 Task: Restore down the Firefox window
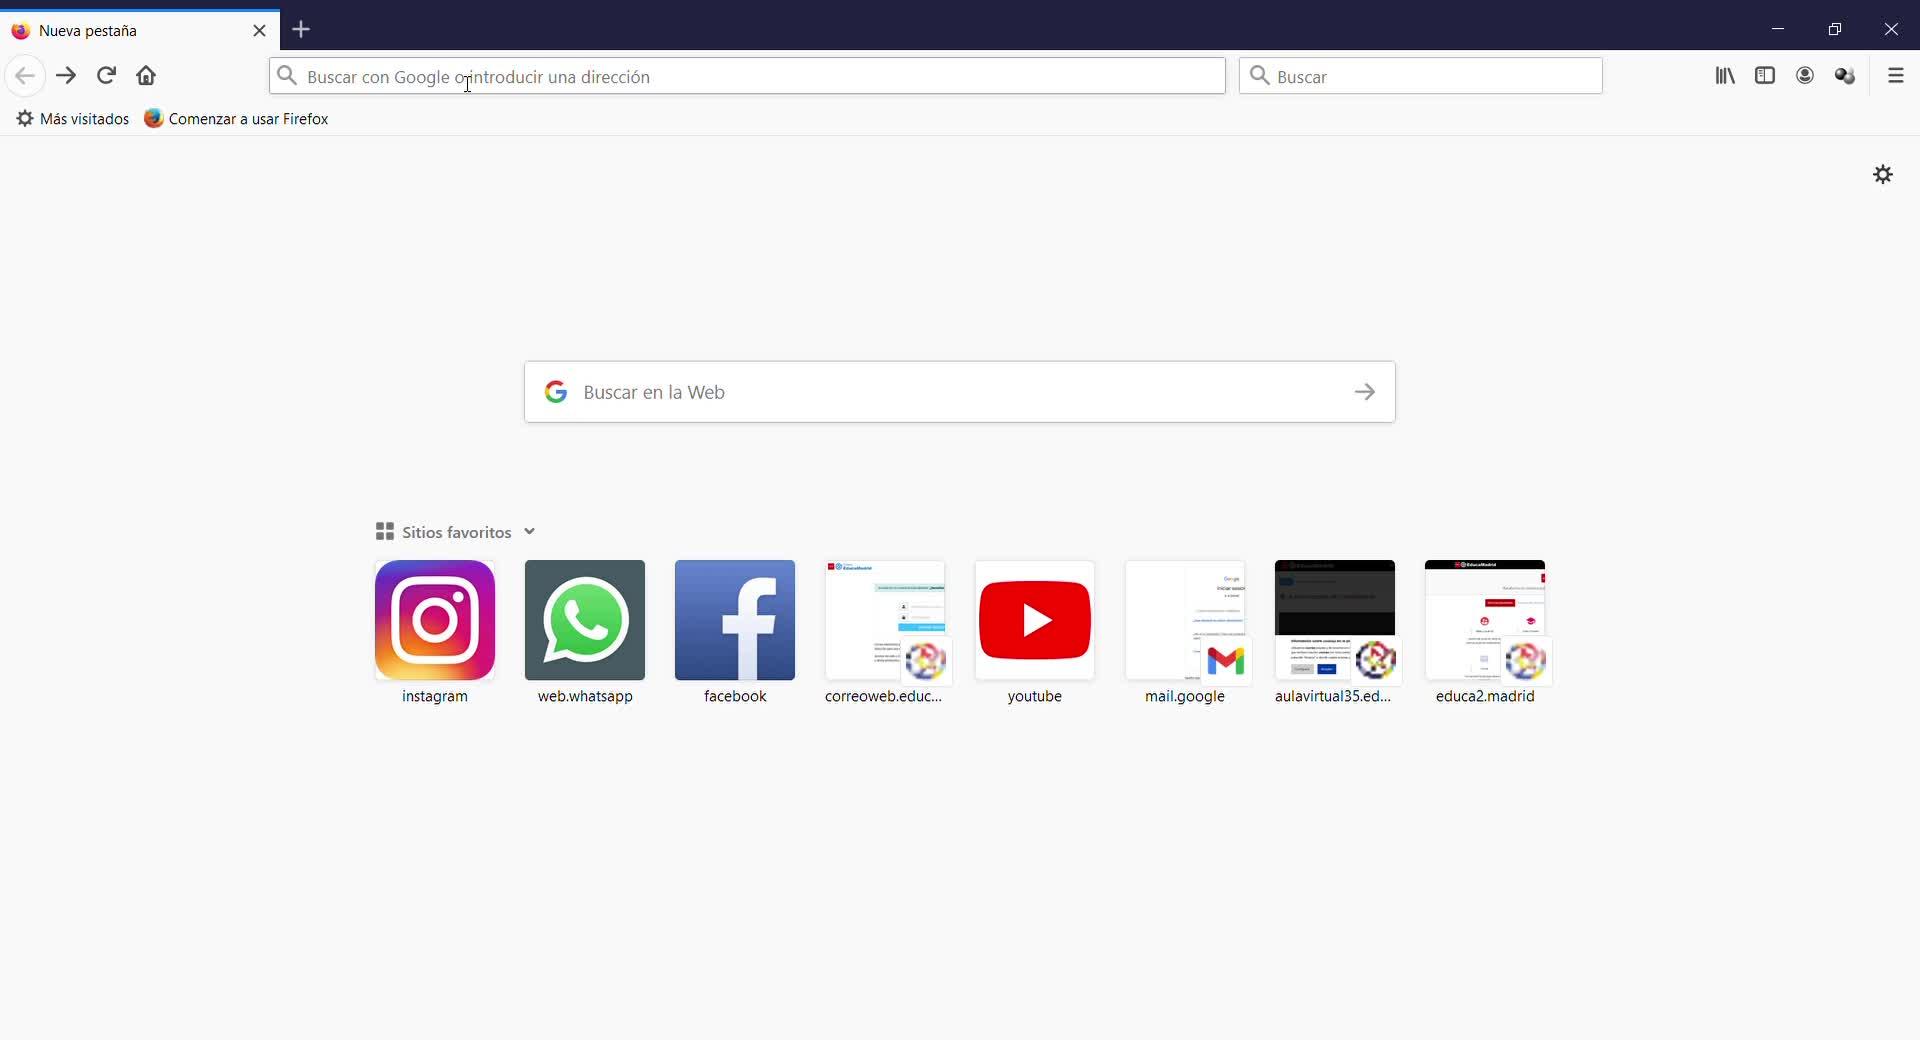tap(1835, 29)
